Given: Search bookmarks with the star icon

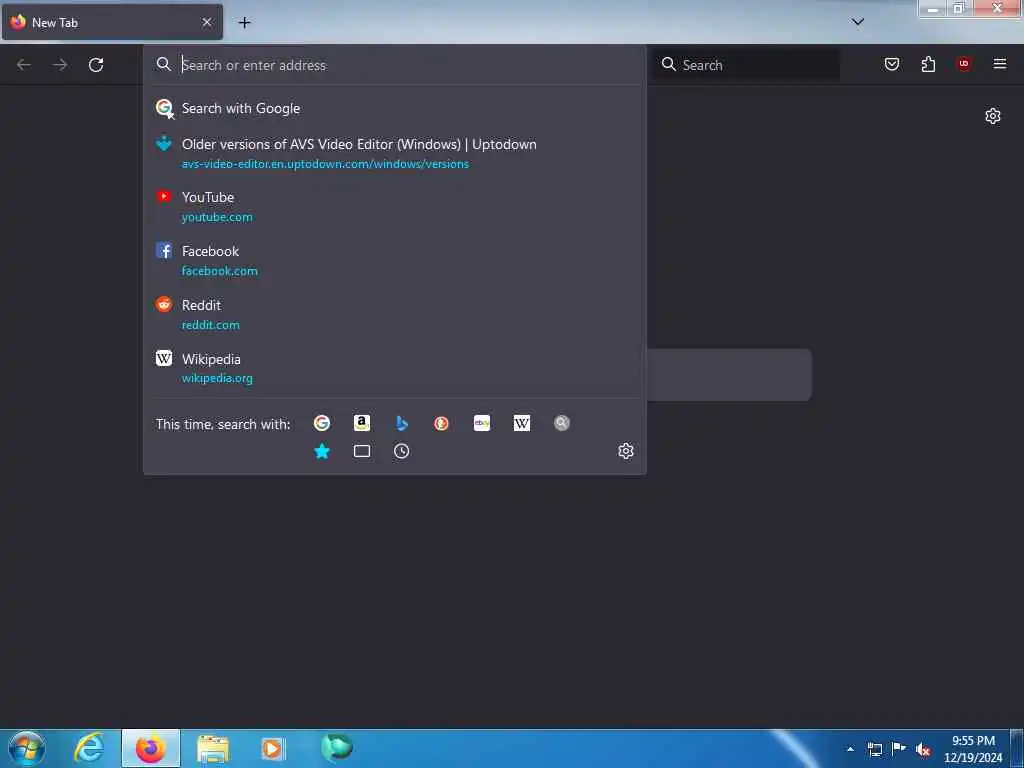Looking at the screenshot, I should 322,451.
